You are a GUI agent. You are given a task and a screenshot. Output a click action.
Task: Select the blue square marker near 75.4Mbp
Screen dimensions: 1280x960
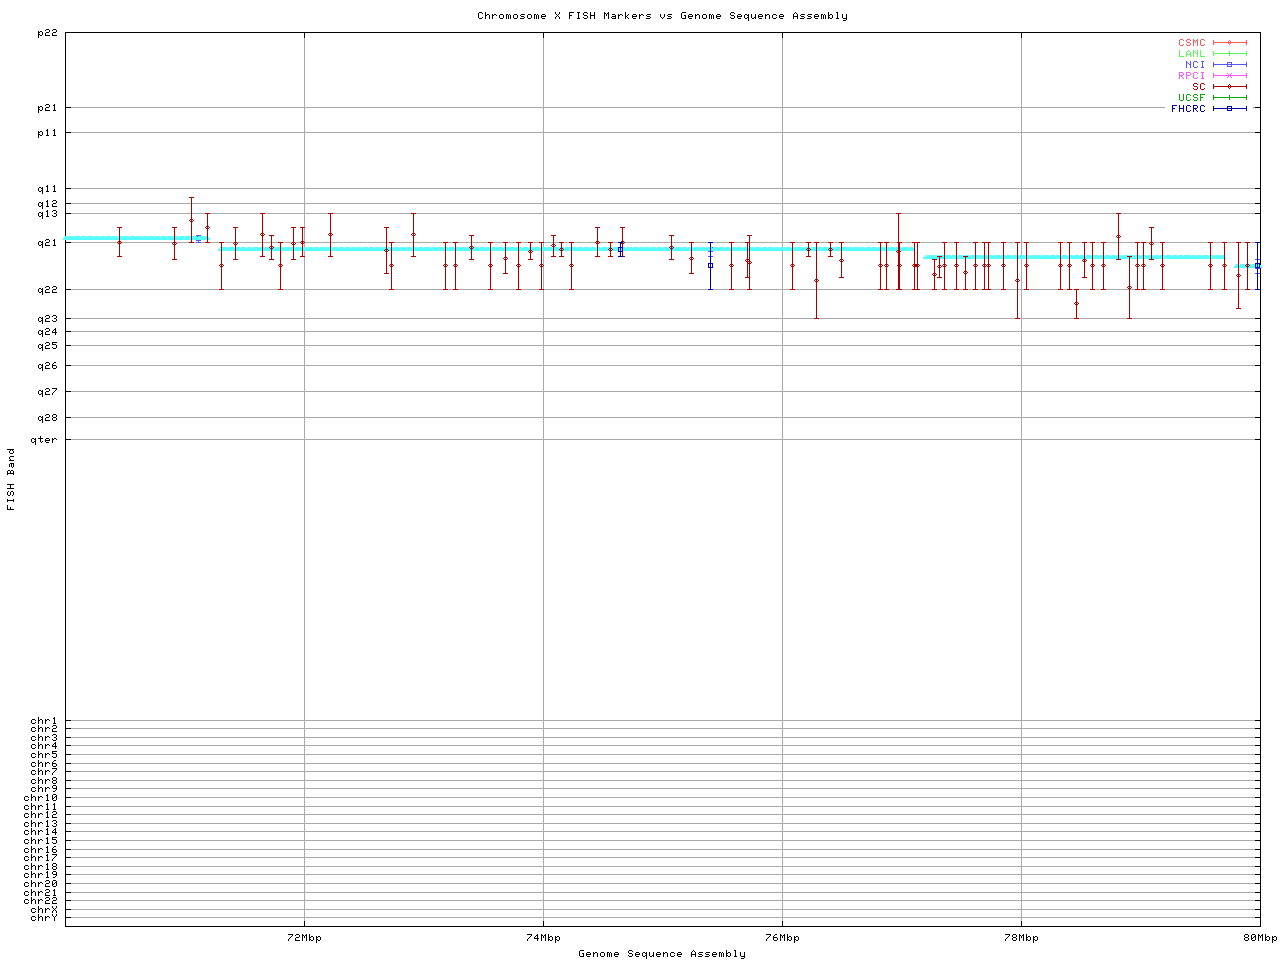click(710, 265)
